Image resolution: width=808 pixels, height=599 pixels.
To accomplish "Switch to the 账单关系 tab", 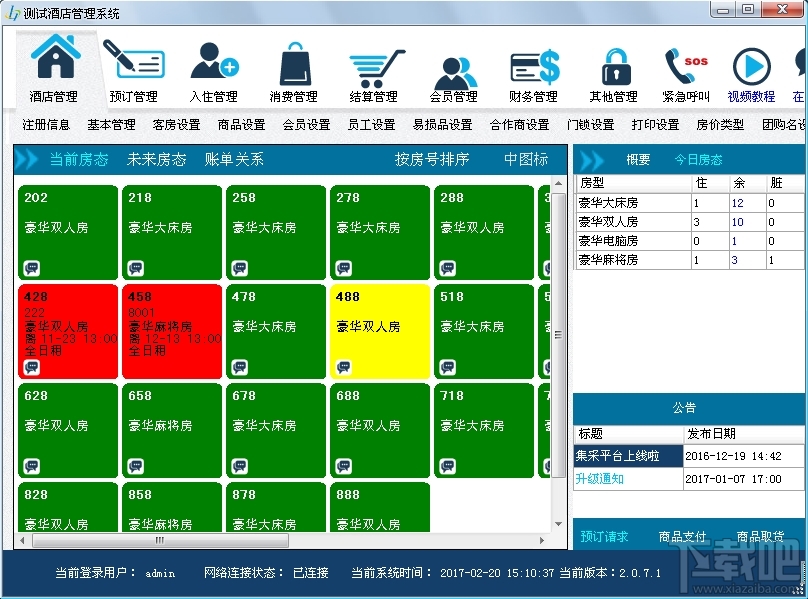I will point(234,159).
